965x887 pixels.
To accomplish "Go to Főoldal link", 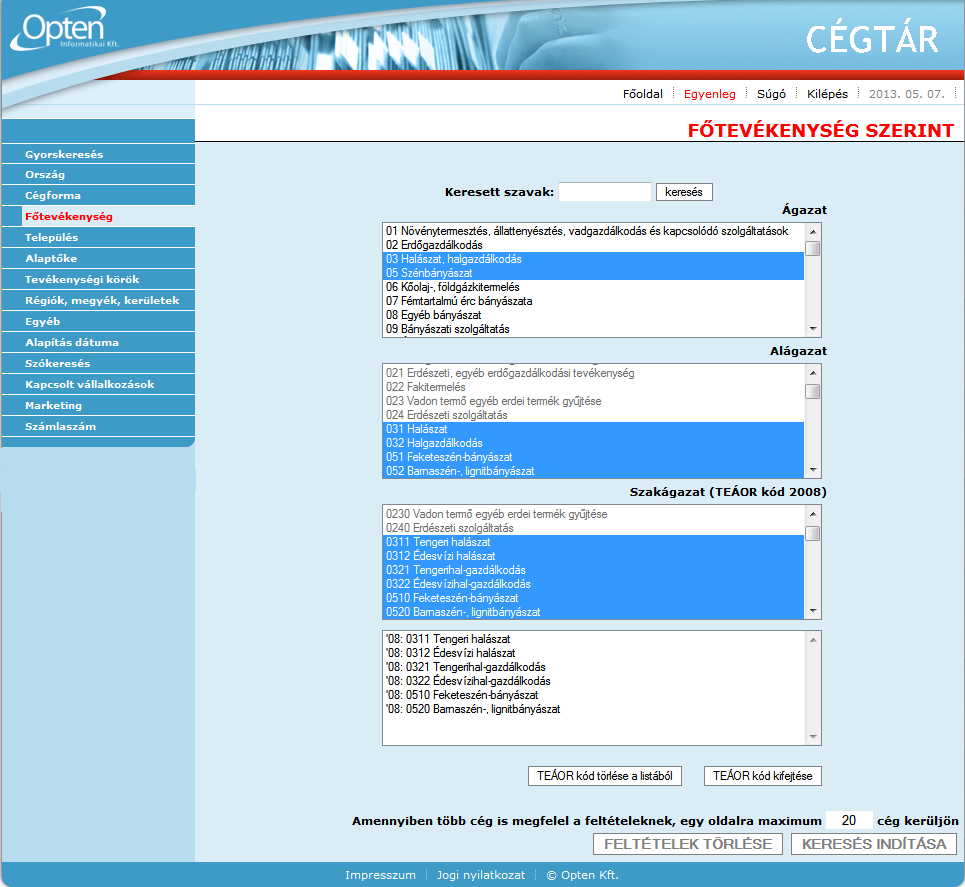I will [x=643, y=94].
